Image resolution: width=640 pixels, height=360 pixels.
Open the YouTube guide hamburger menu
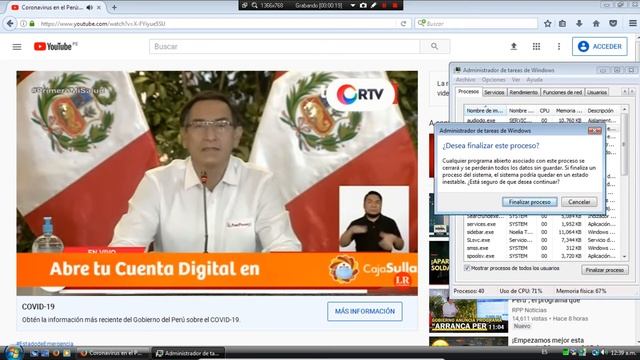(x=17, y=47)
